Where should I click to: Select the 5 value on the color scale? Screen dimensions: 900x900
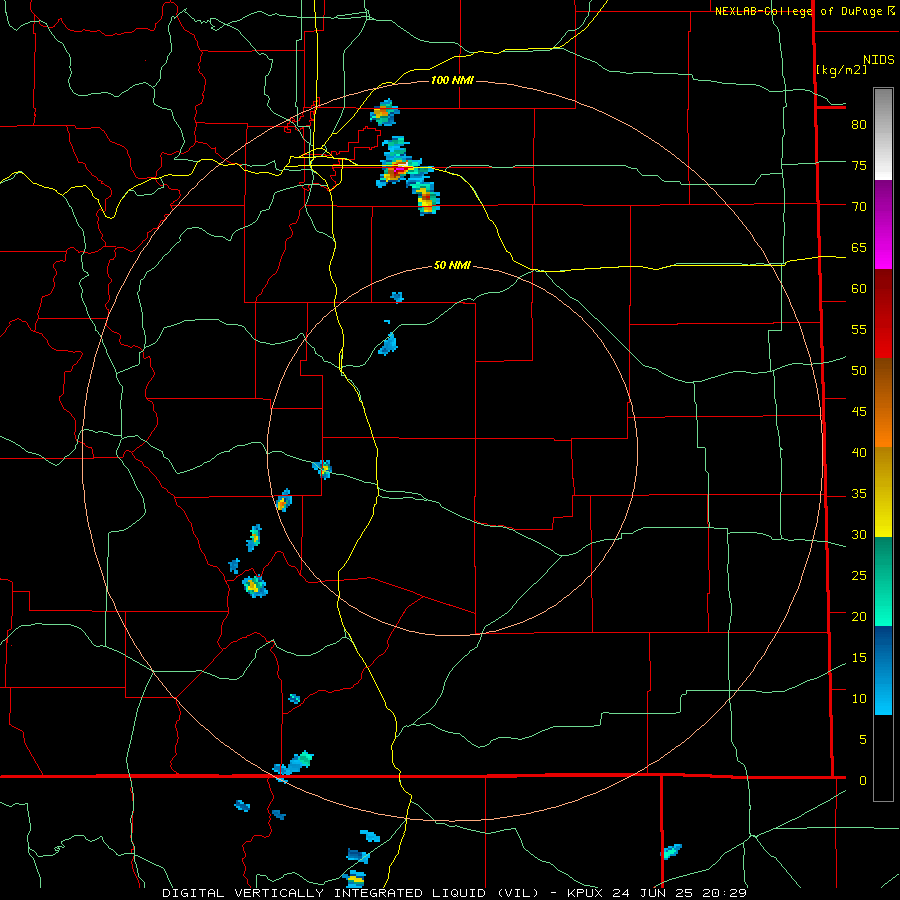click(863, 739)
